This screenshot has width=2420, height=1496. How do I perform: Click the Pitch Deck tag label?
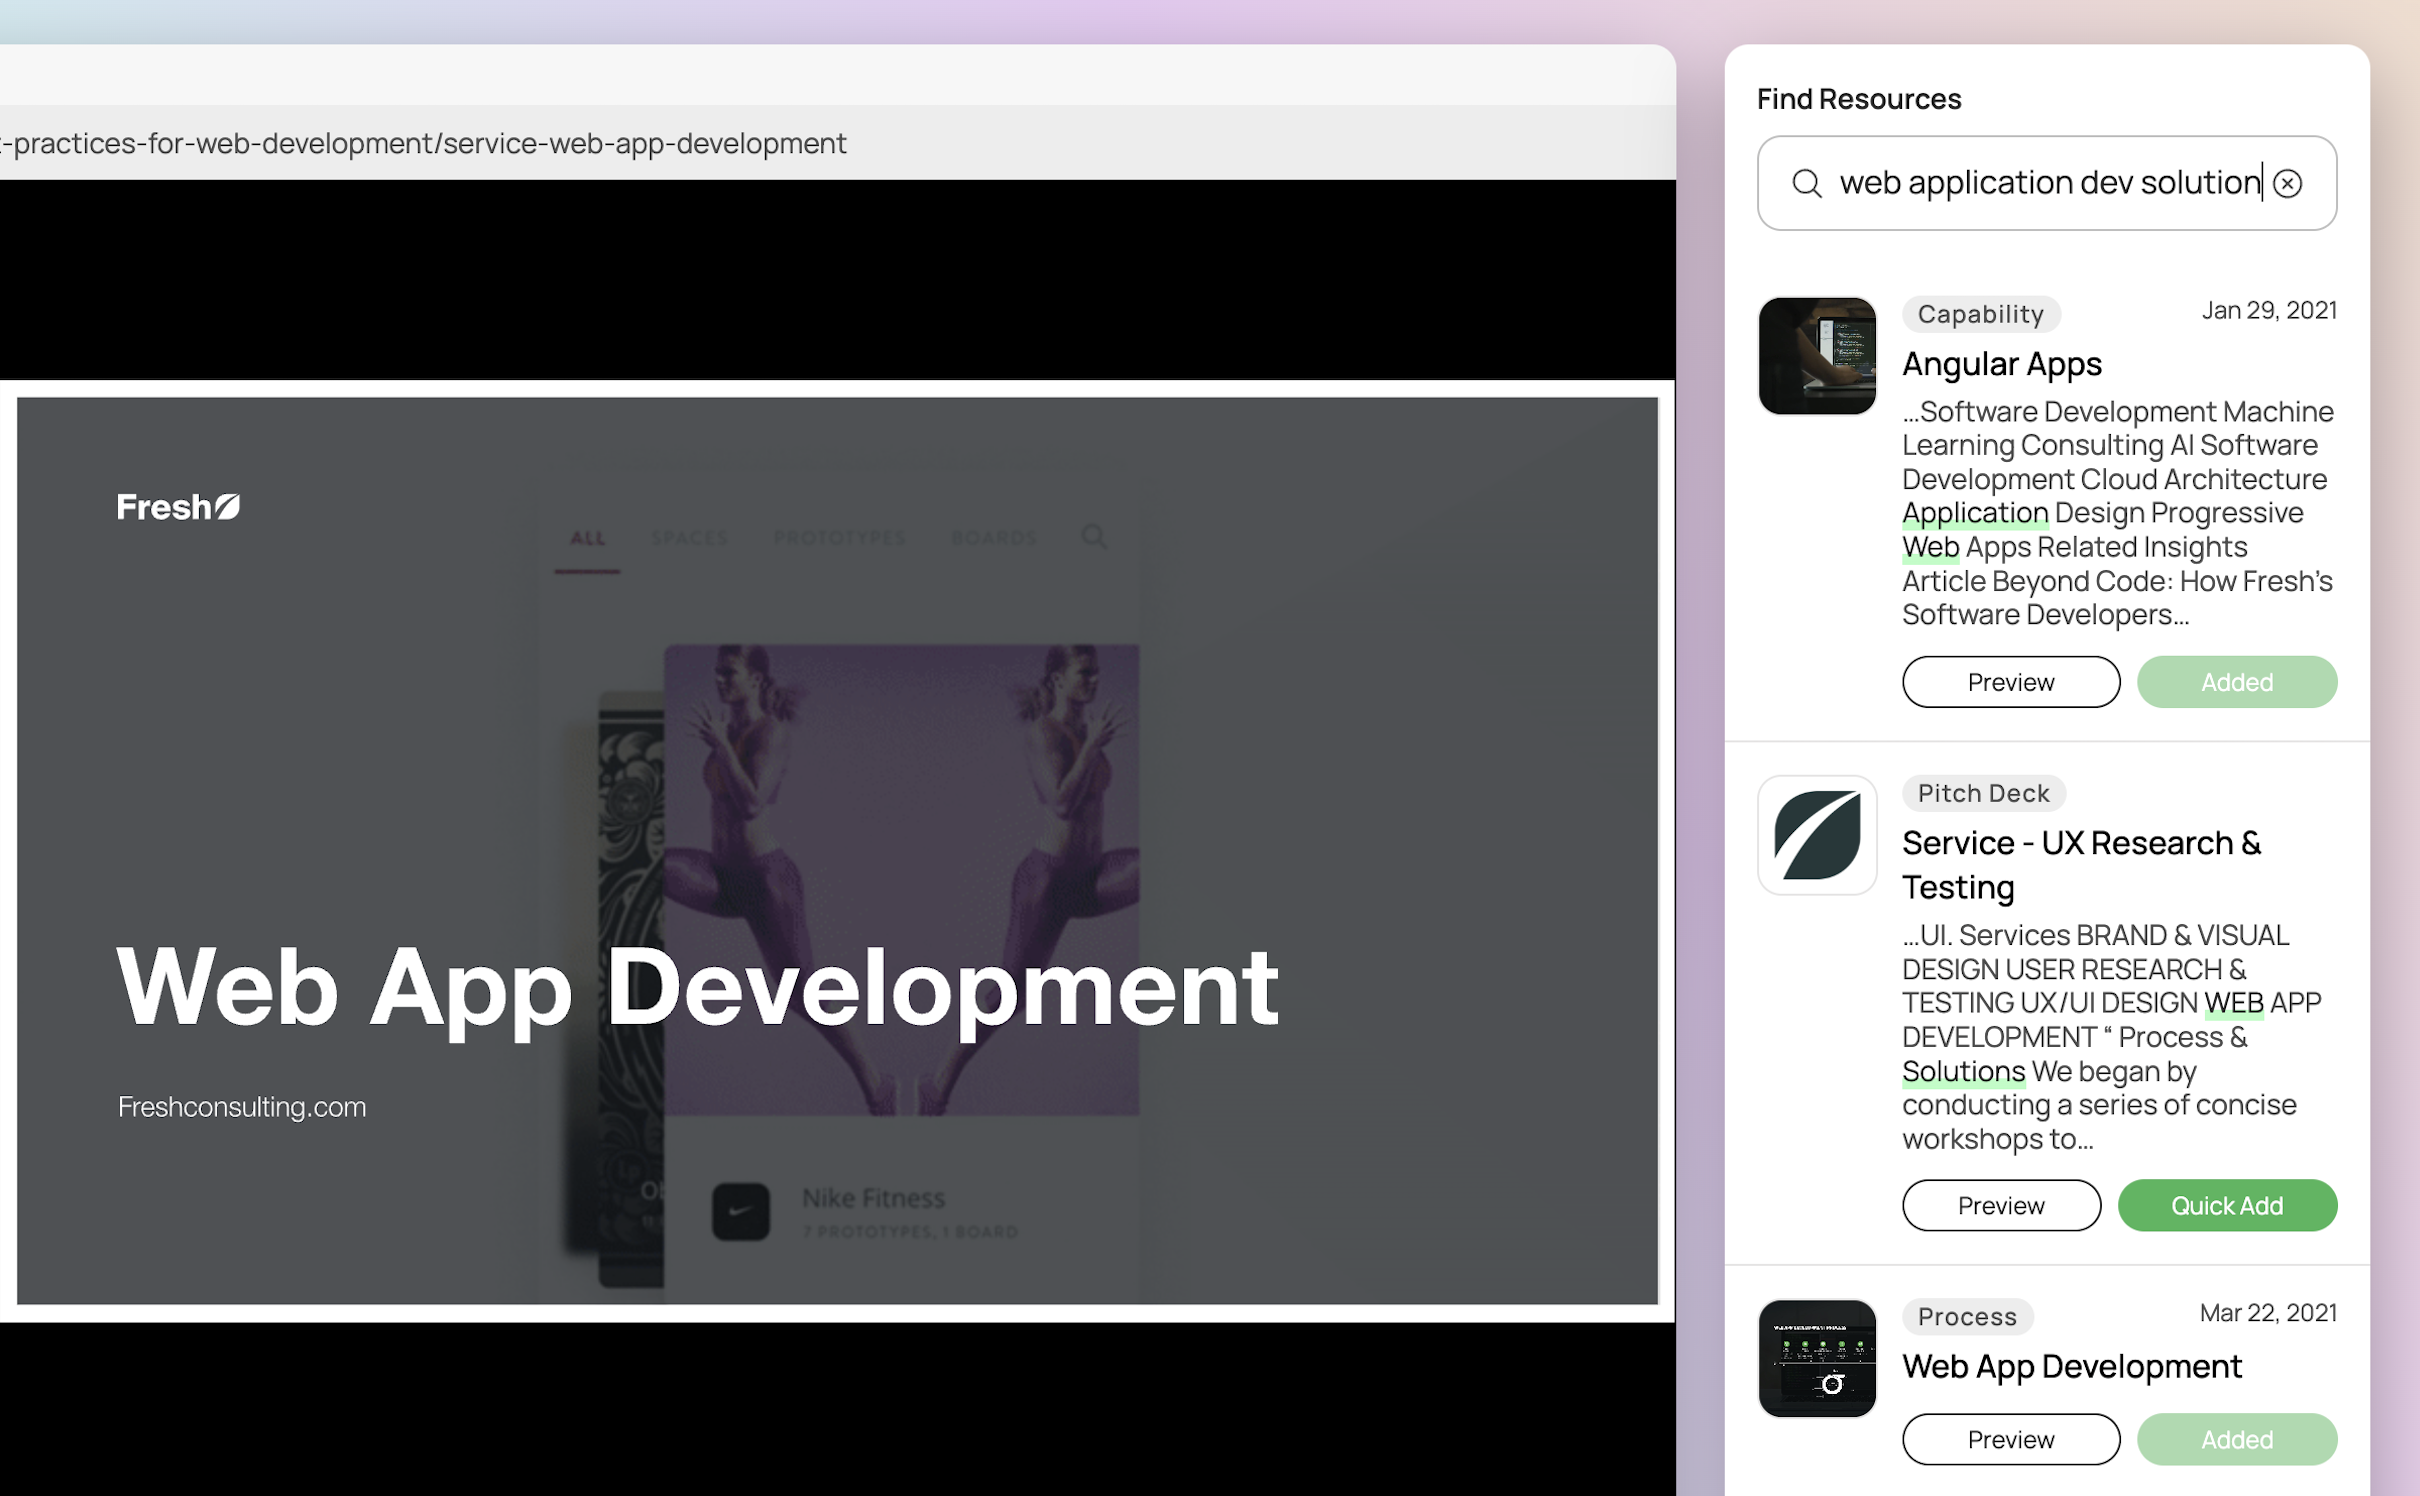coord(1983,793)
